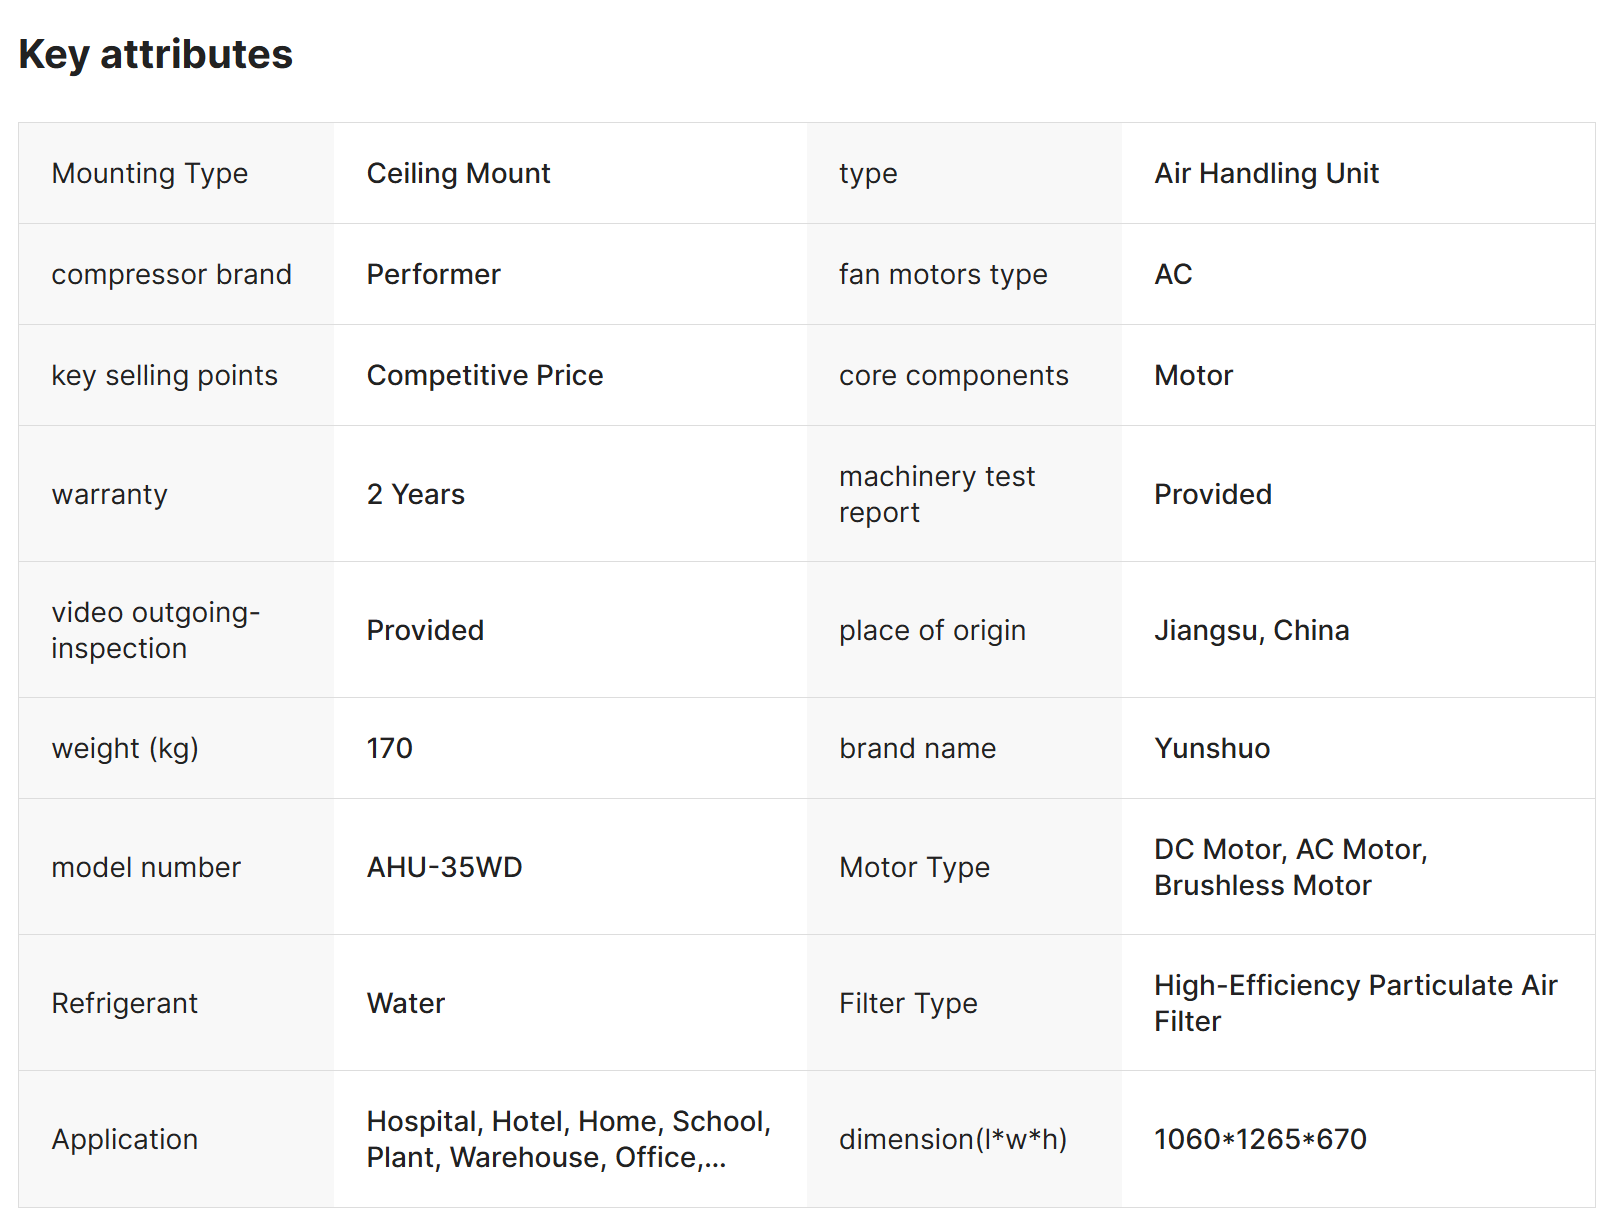Click the AHU-35WD model number
Image resolution: width=1618 pixels, height=1222 pixels.
tap(444, 867)
